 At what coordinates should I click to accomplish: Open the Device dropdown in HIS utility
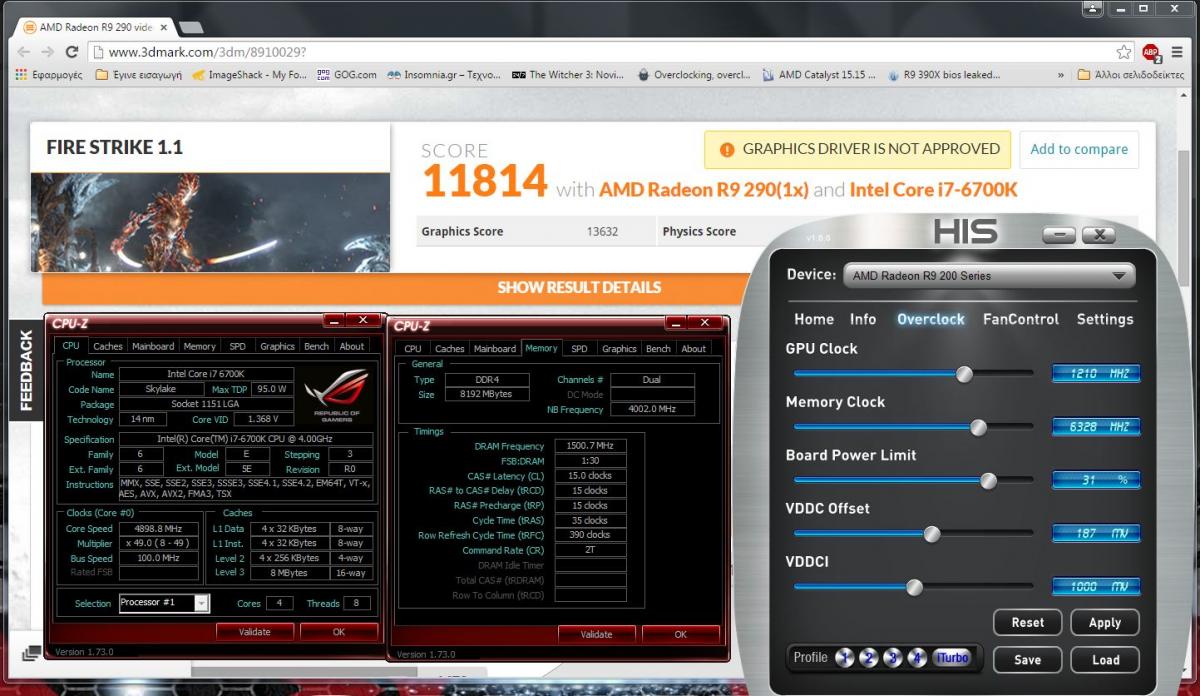coord(989,276)
